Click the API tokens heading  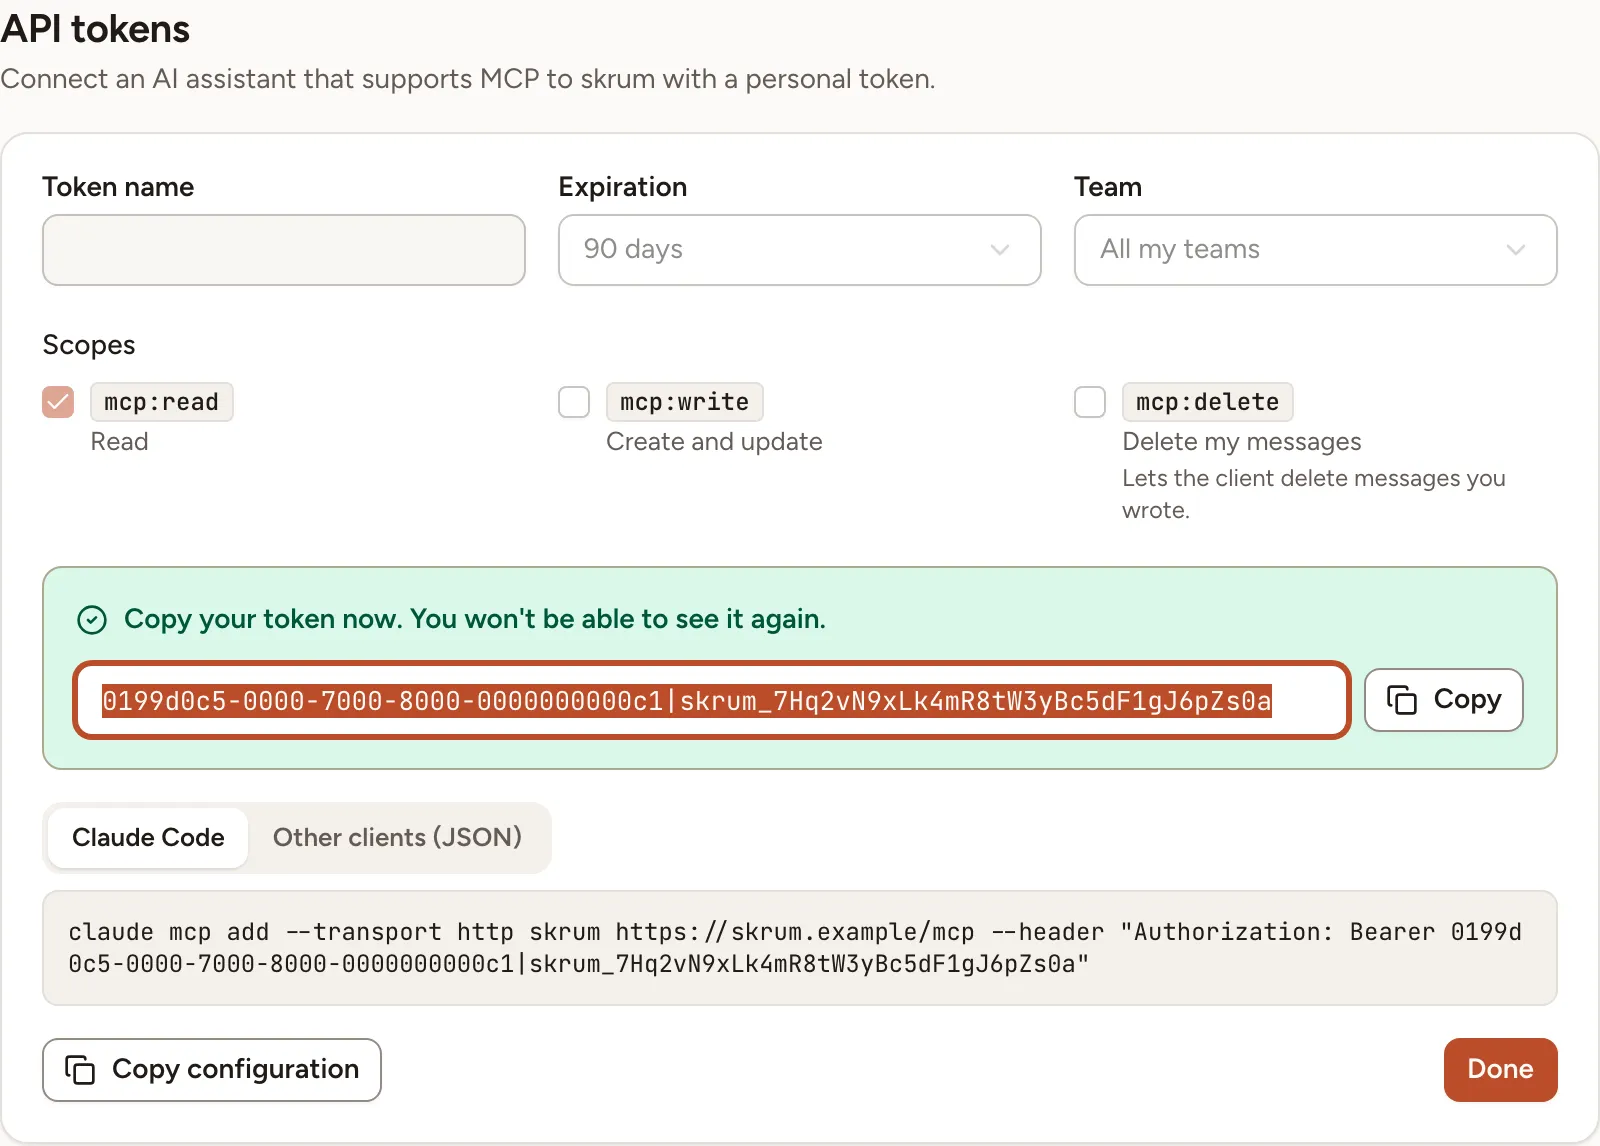tap(95, 29)
